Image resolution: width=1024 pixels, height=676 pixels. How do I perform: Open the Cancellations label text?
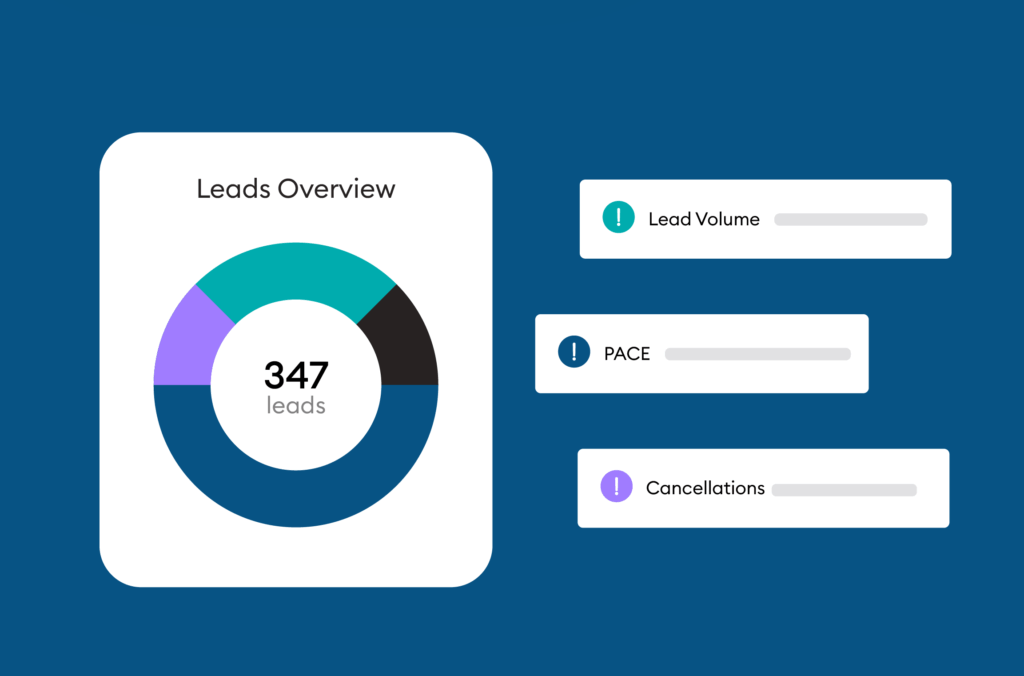click(705, 488)
